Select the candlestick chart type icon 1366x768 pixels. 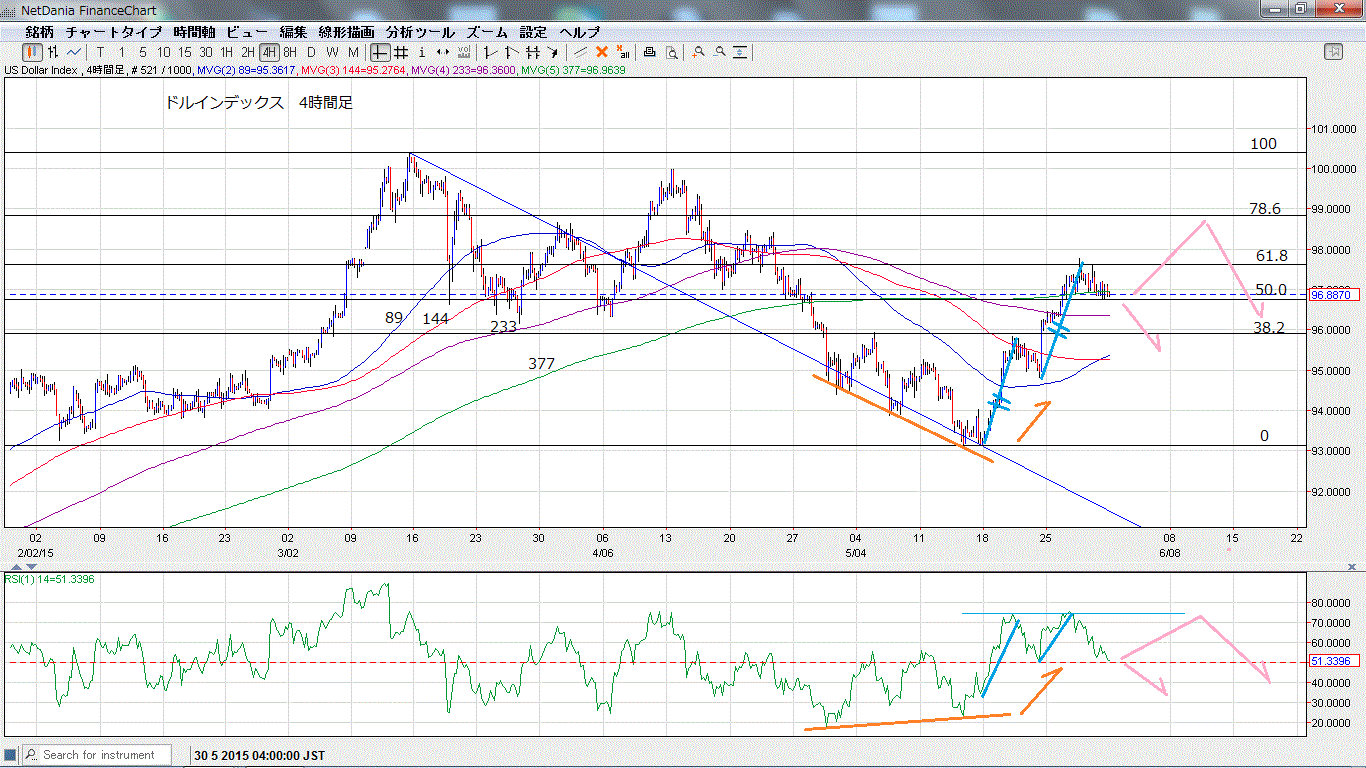pos(32,52)
